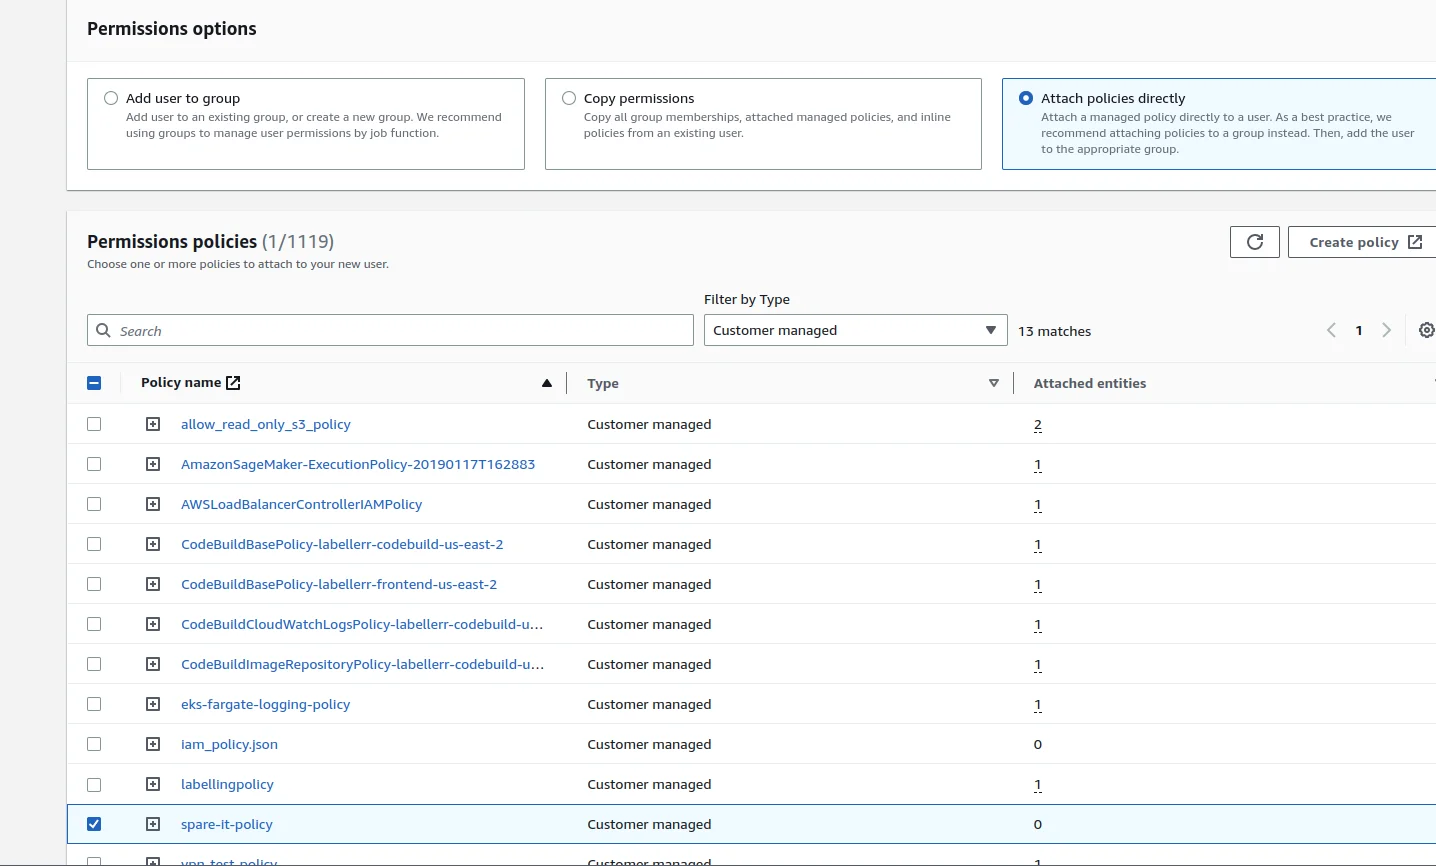Select the Add user to group radio option

111,98
